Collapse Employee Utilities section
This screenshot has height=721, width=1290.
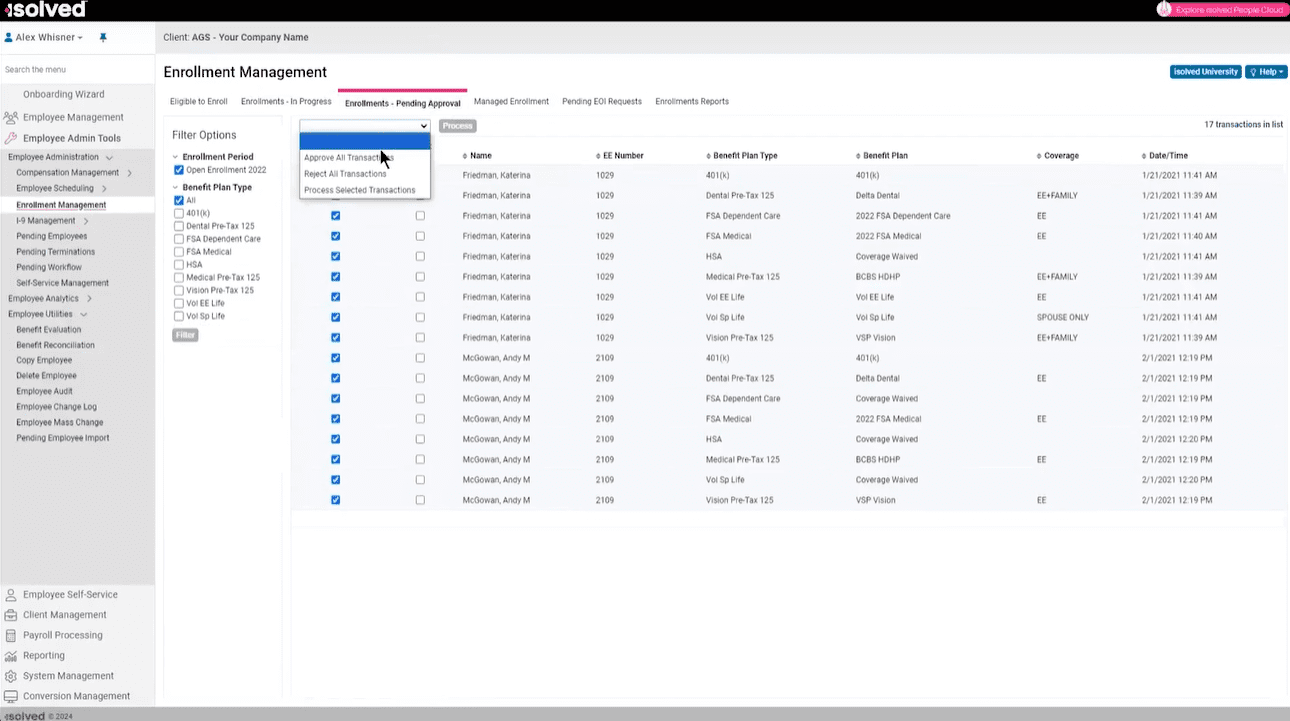[x=83, y=314]
